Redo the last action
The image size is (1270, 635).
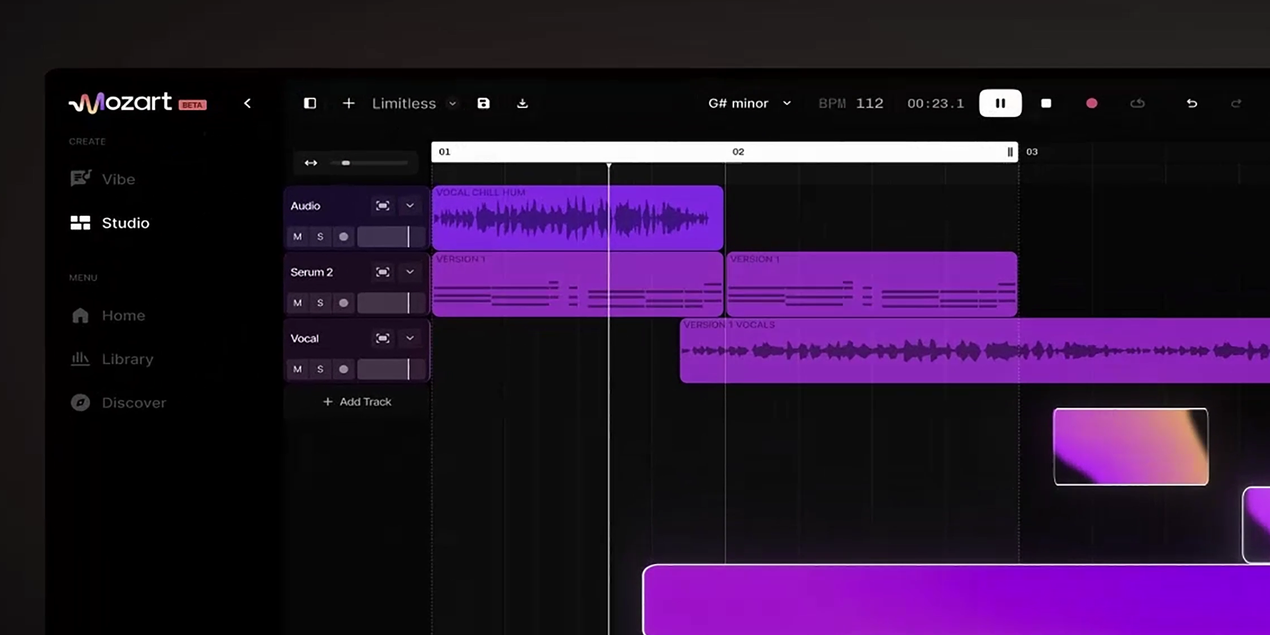pos(1236,103)
